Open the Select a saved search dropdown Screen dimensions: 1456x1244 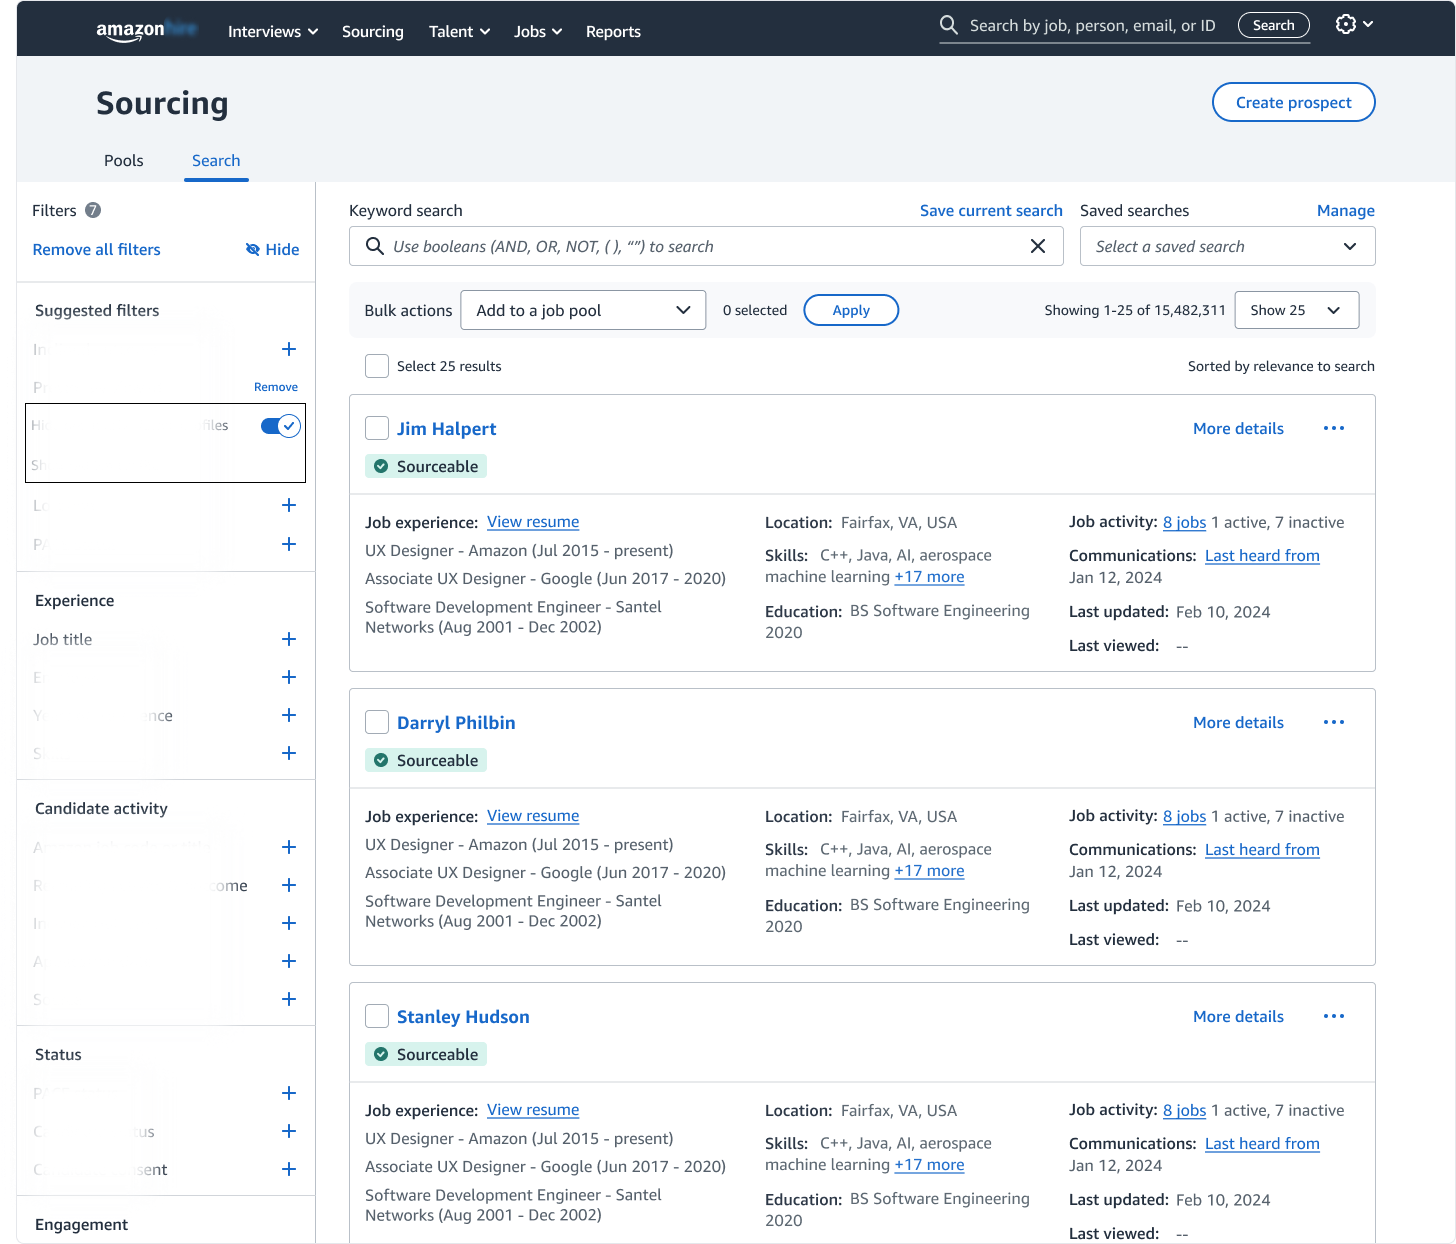pos(1227,246)
